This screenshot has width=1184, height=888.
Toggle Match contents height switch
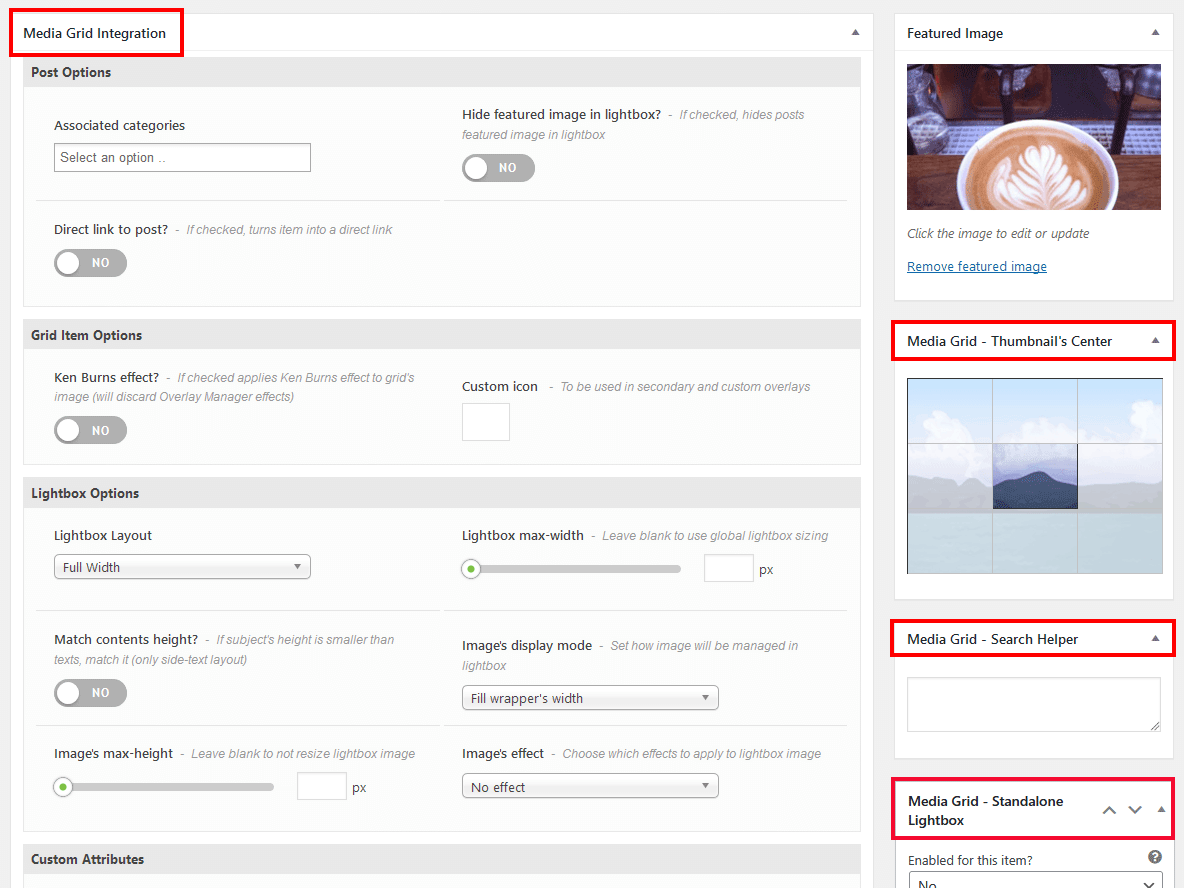pos(90,693)
